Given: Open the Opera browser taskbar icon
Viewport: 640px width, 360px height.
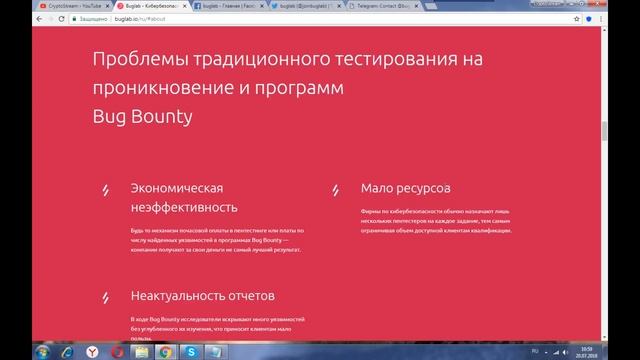Looking at the screenshot, I should 117,352.
